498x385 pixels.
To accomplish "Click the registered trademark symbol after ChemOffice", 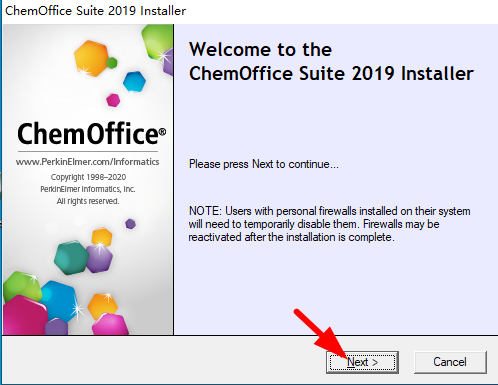I will (162, 132).
